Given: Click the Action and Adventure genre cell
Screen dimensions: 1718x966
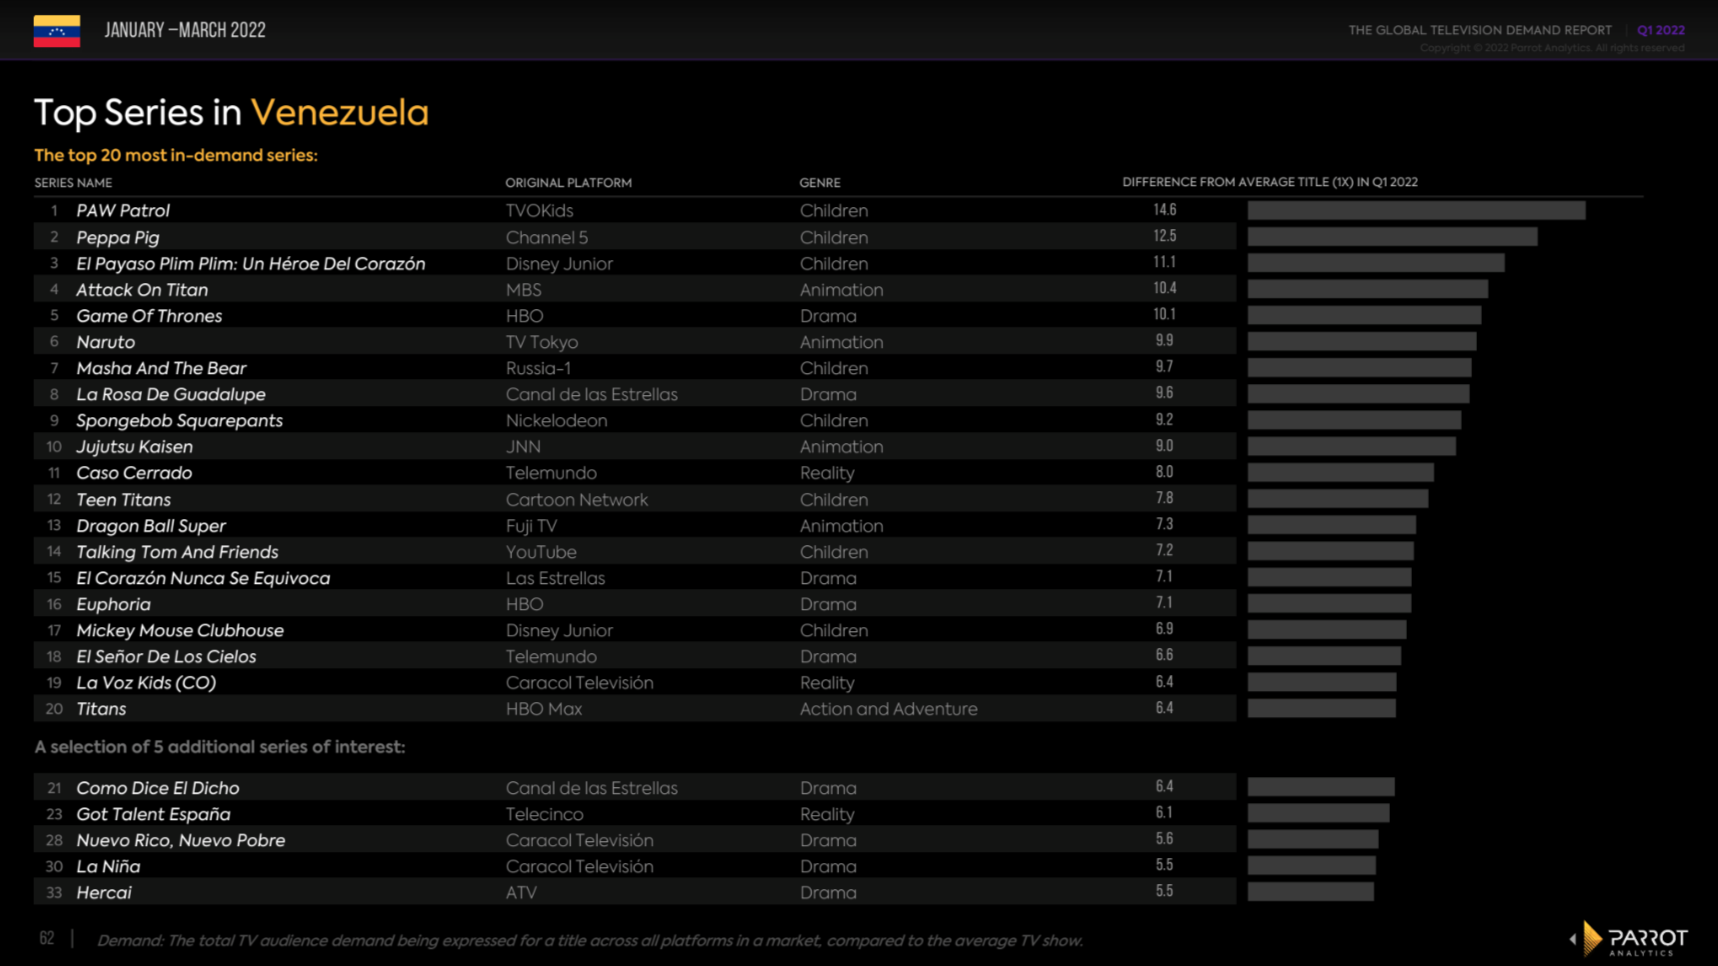Looking at the screenshot, I should click(888, 709).
